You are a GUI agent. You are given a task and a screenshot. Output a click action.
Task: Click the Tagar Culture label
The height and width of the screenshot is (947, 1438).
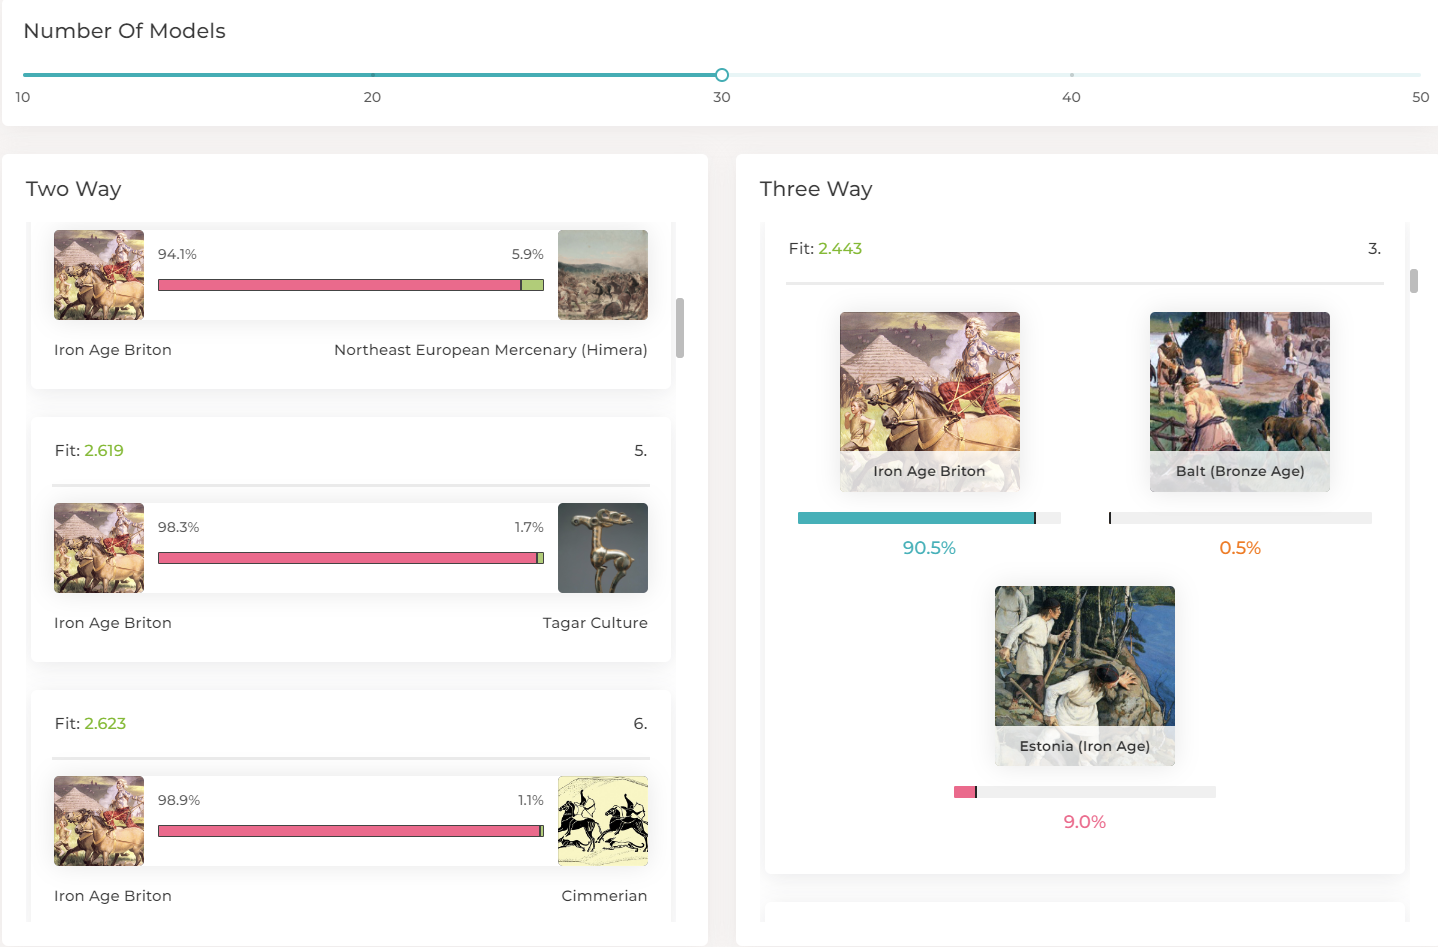[x=595, y=623]
